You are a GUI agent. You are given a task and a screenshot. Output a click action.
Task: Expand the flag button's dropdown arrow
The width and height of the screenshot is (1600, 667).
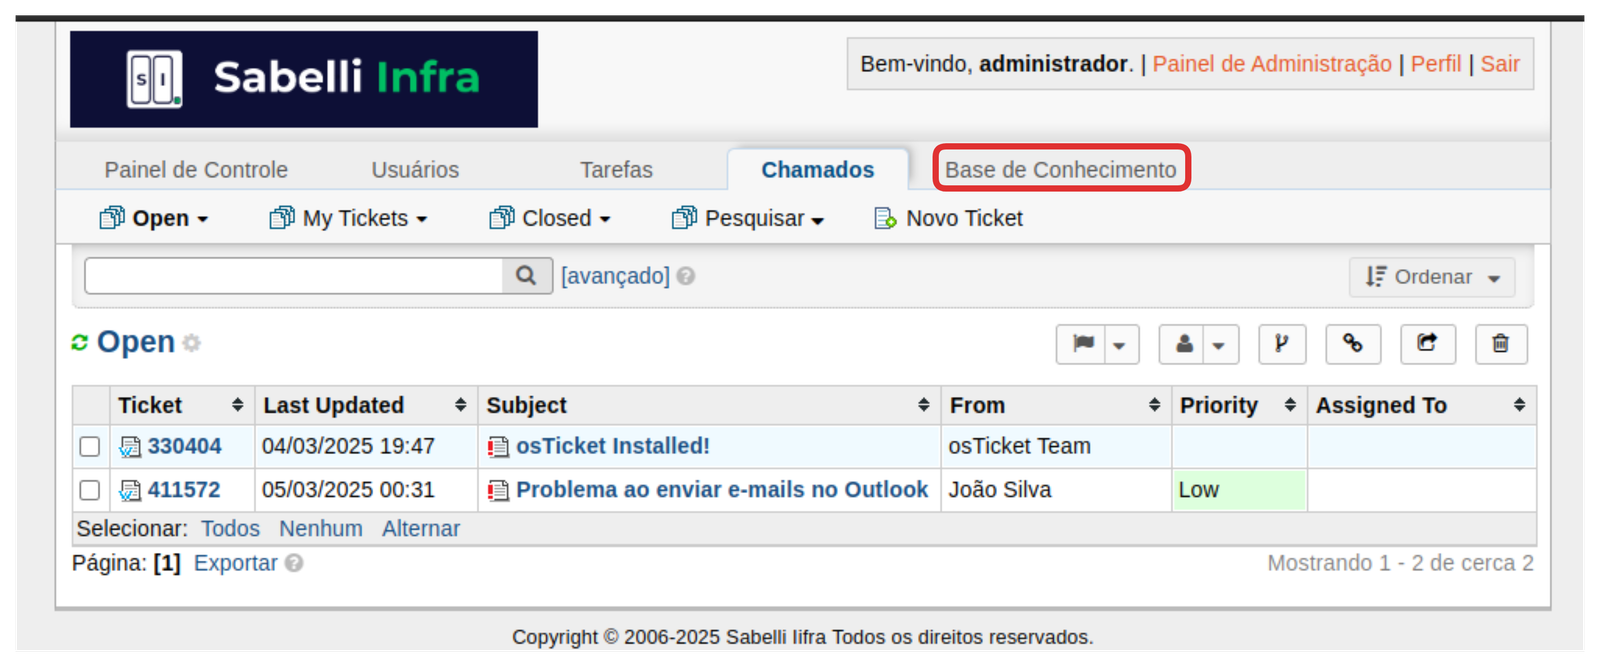pos(1121,344)
